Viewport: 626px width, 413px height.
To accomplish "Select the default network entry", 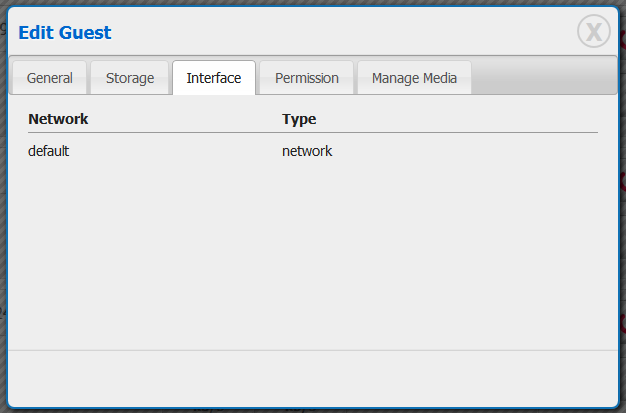I will tap(48, 151).
